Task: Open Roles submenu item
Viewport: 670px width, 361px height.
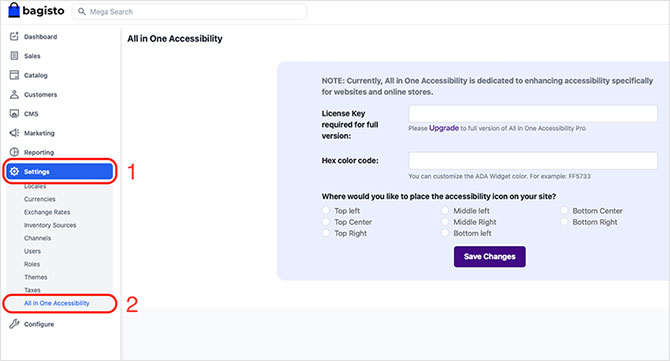Action: pyautogui.click(x=32, y=264)
